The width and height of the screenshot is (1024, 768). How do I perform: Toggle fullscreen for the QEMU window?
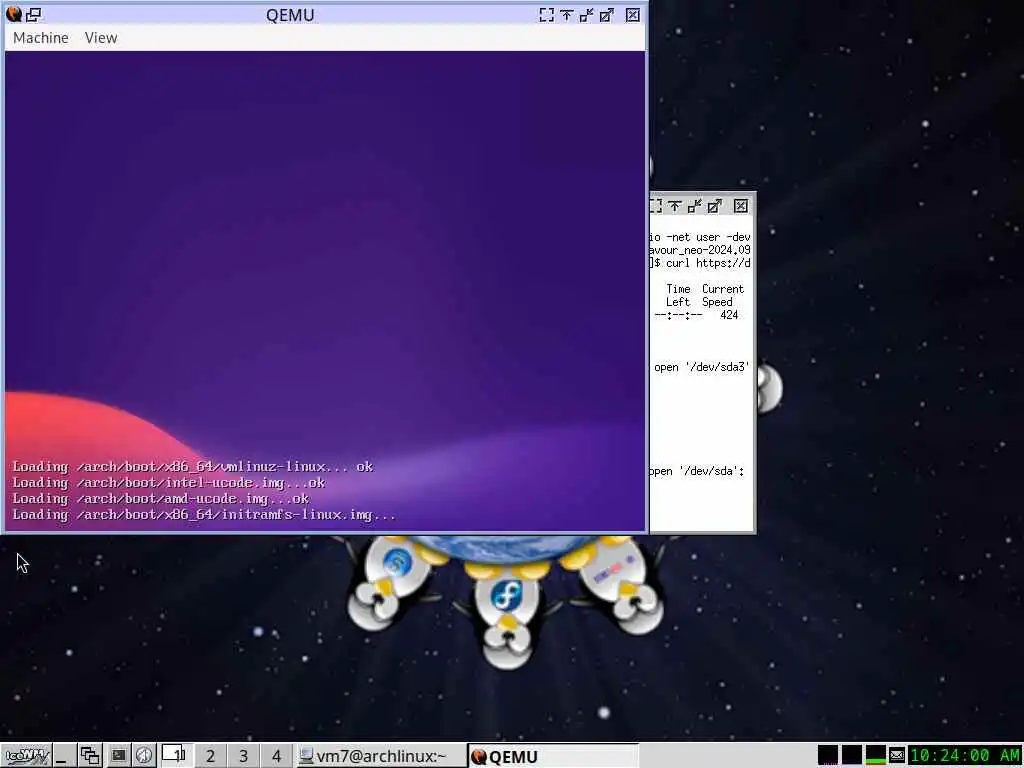(x=546, y=15)
